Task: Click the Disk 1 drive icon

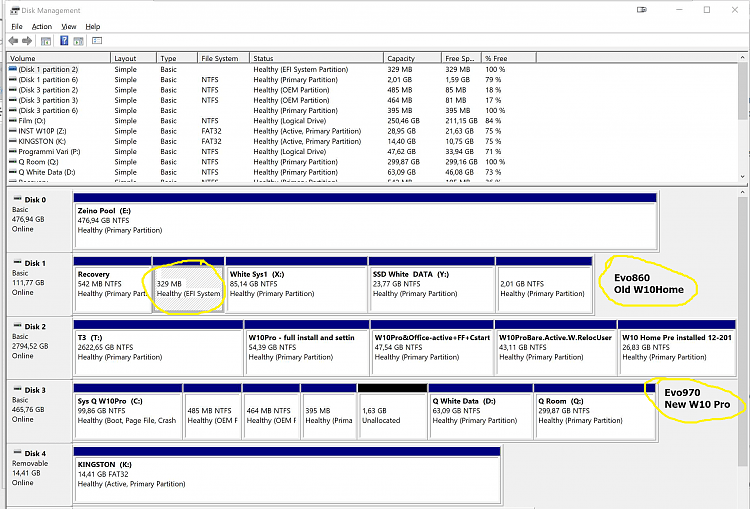Action: 18,263
